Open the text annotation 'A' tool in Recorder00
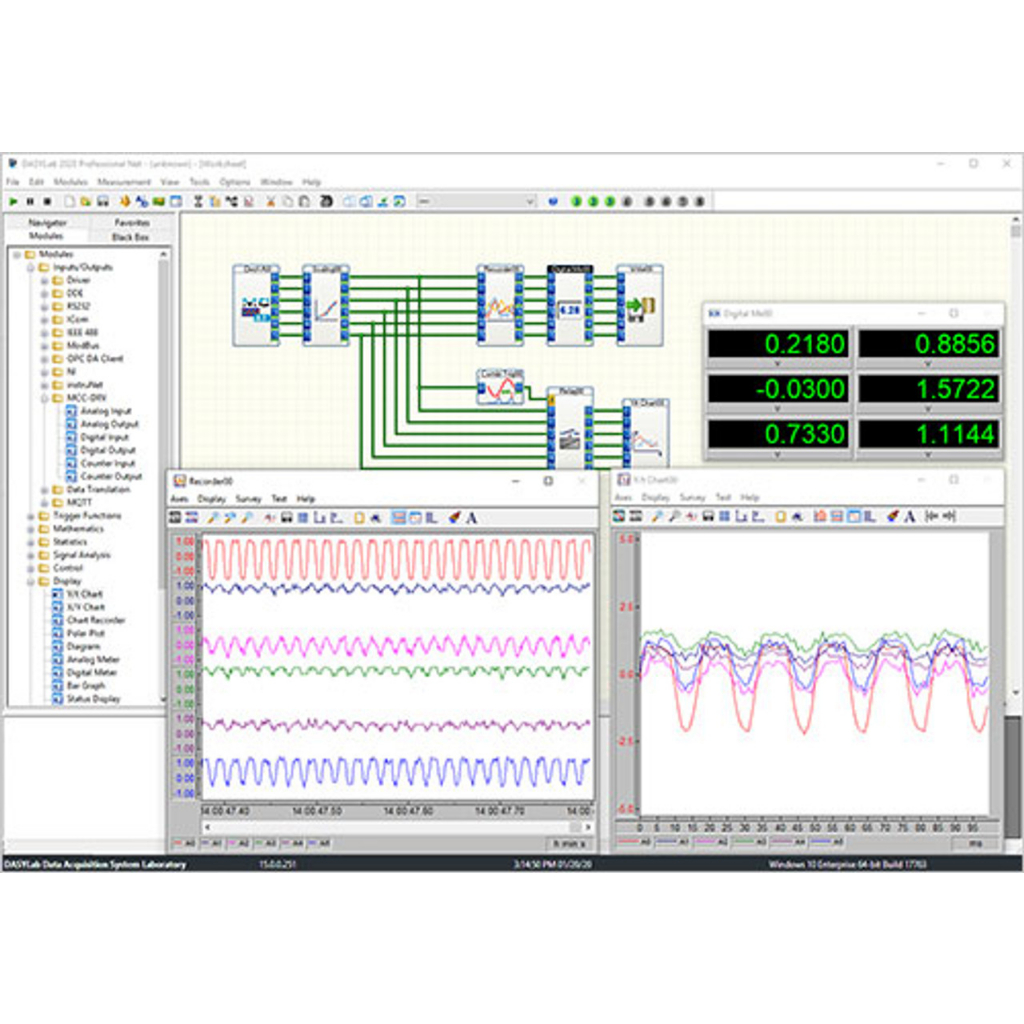 471,517
